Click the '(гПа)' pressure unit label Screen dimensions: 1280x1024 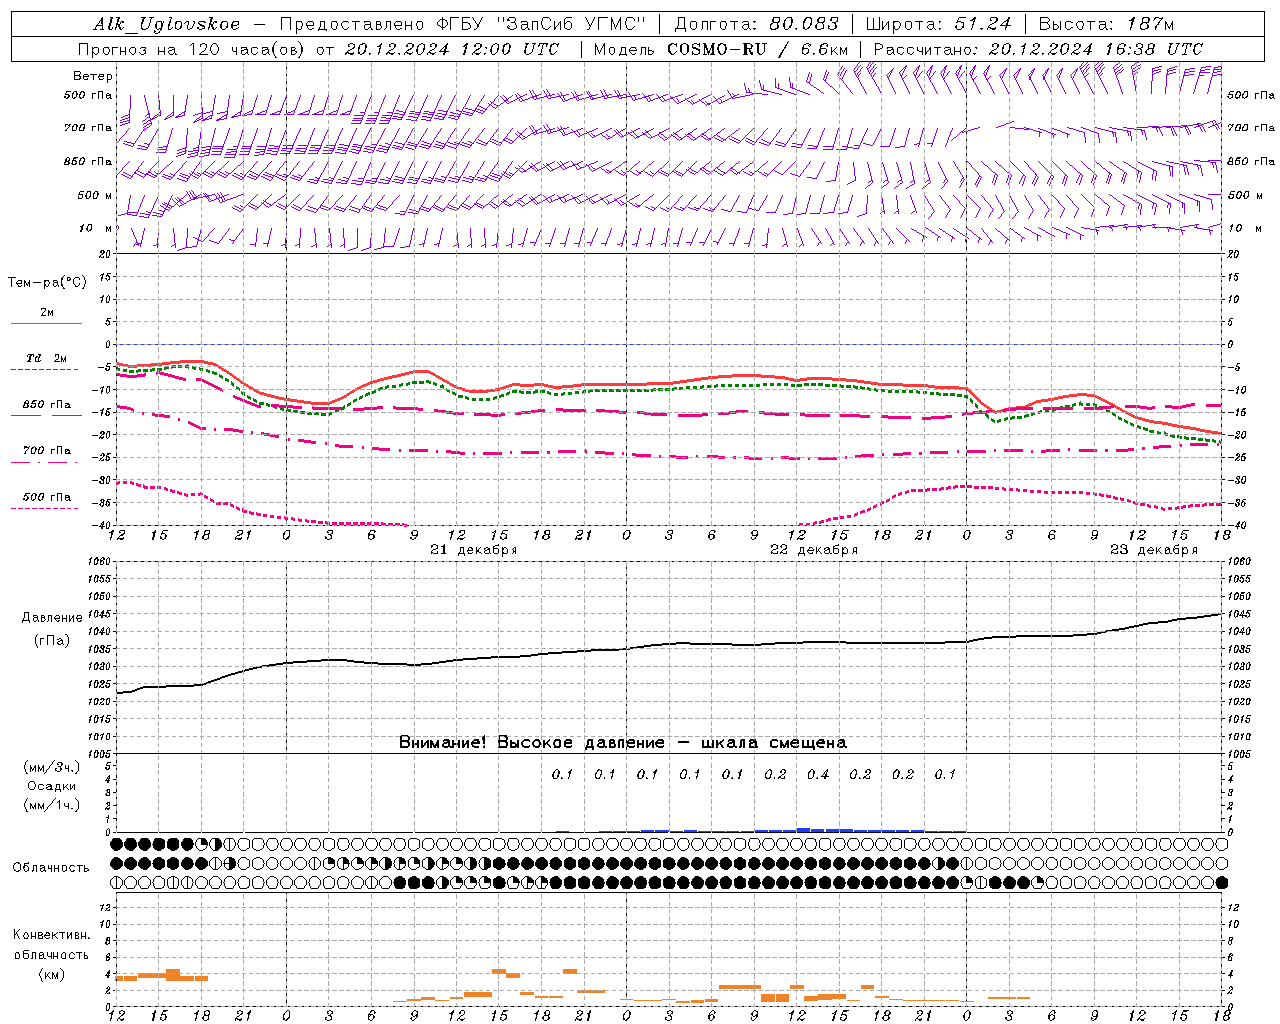tap(52, 640)
